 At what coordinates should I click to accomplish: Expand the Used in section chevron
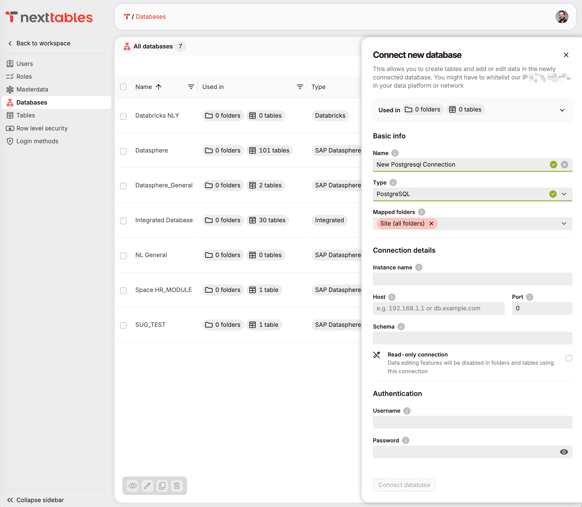click(x=562, y=110)
